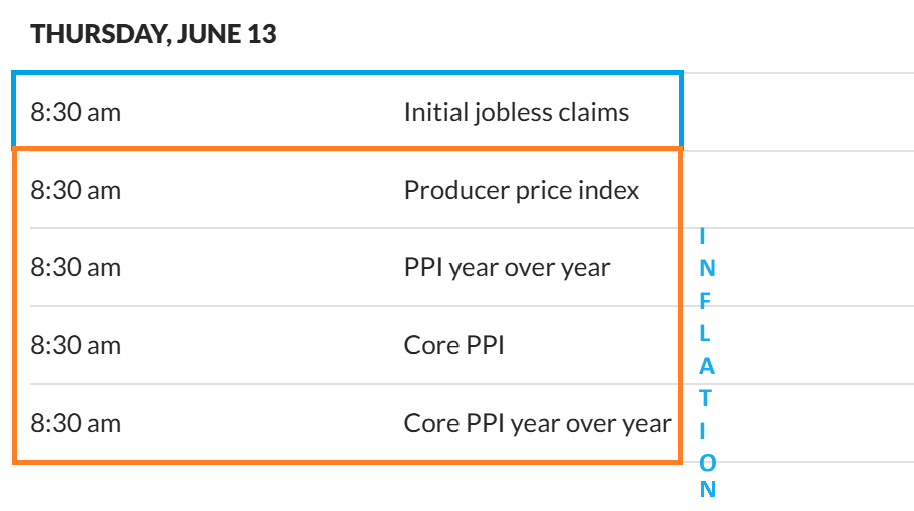
Task: Select the letter A in the INFLATION annotation
Action: pos(707,365)
